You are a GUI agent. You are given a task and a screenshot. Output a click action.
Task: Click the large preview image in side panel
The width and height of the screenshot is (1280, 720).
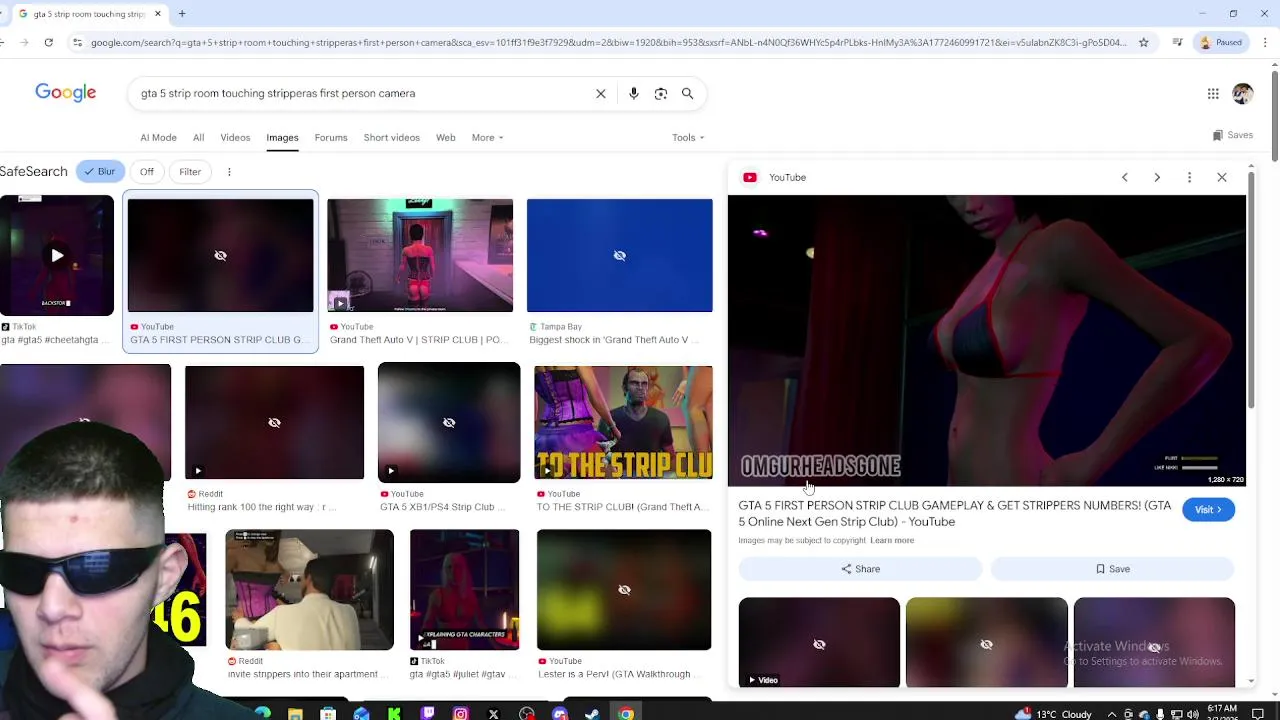tap(987, 340)
